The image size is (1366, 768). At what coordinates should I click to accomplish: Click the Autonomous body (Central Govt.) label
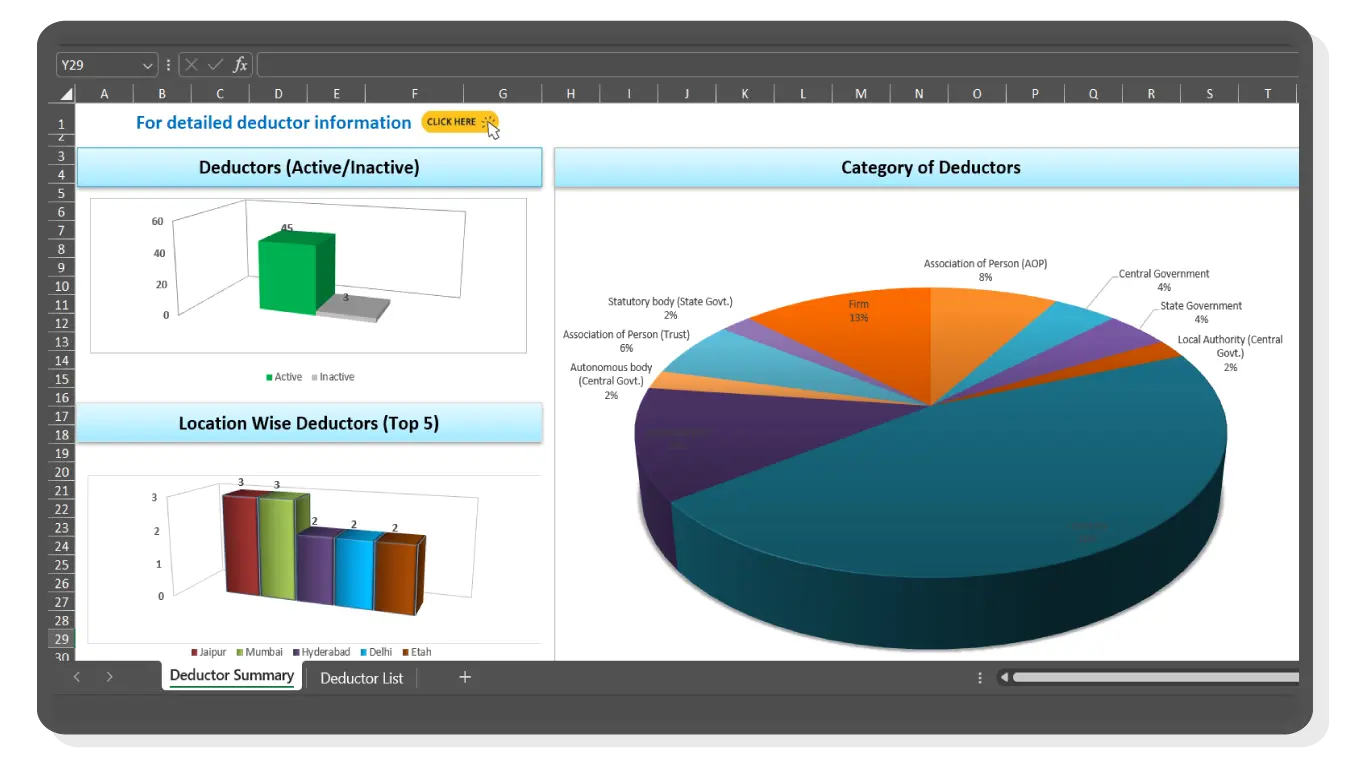(x=611, y=381)
